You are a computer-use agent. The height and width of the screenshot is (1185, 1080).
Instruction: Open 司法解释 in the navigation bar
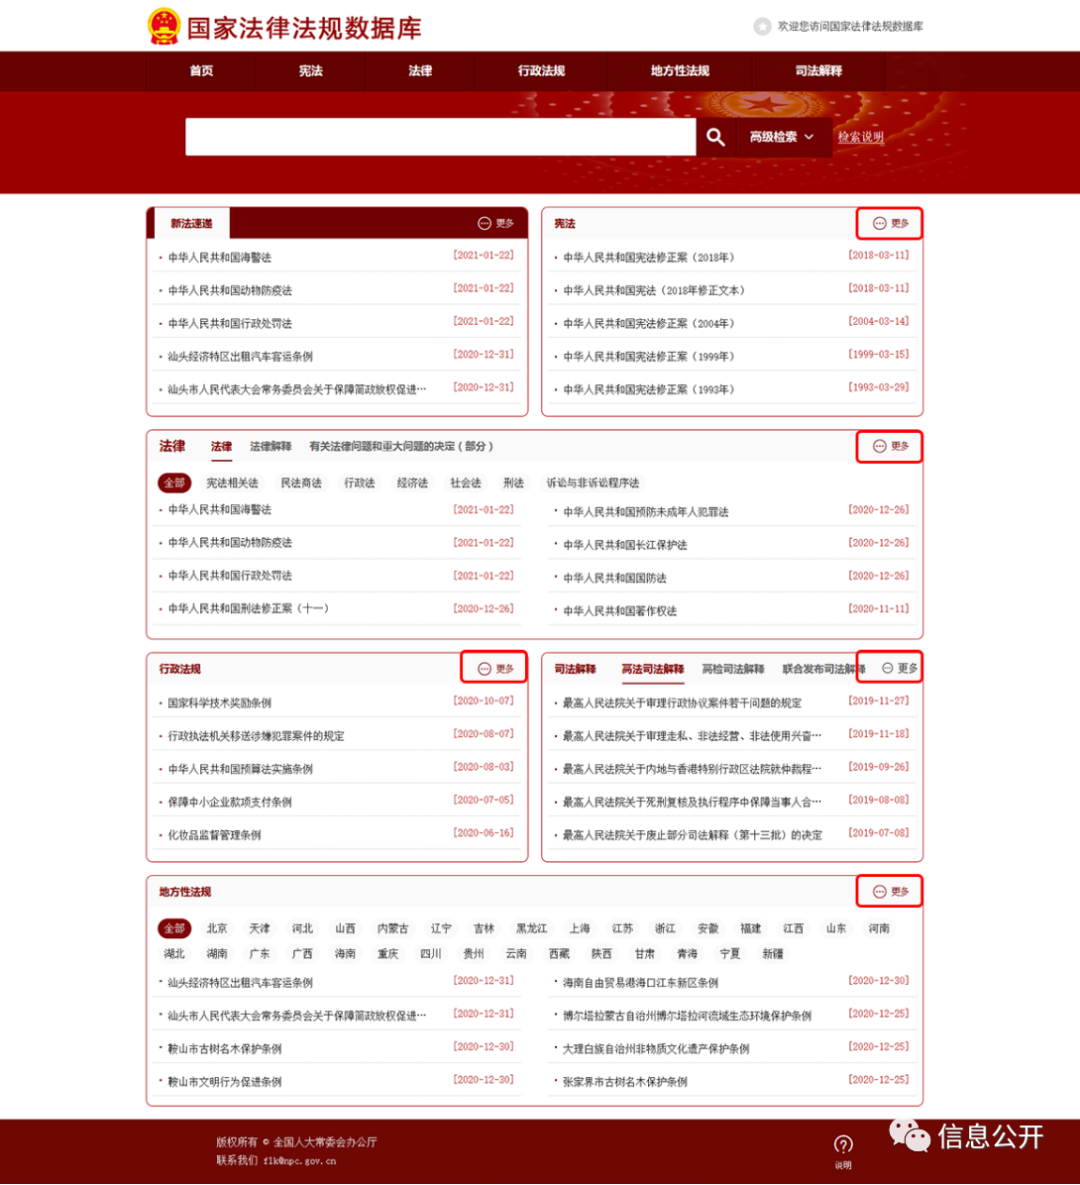819,71
